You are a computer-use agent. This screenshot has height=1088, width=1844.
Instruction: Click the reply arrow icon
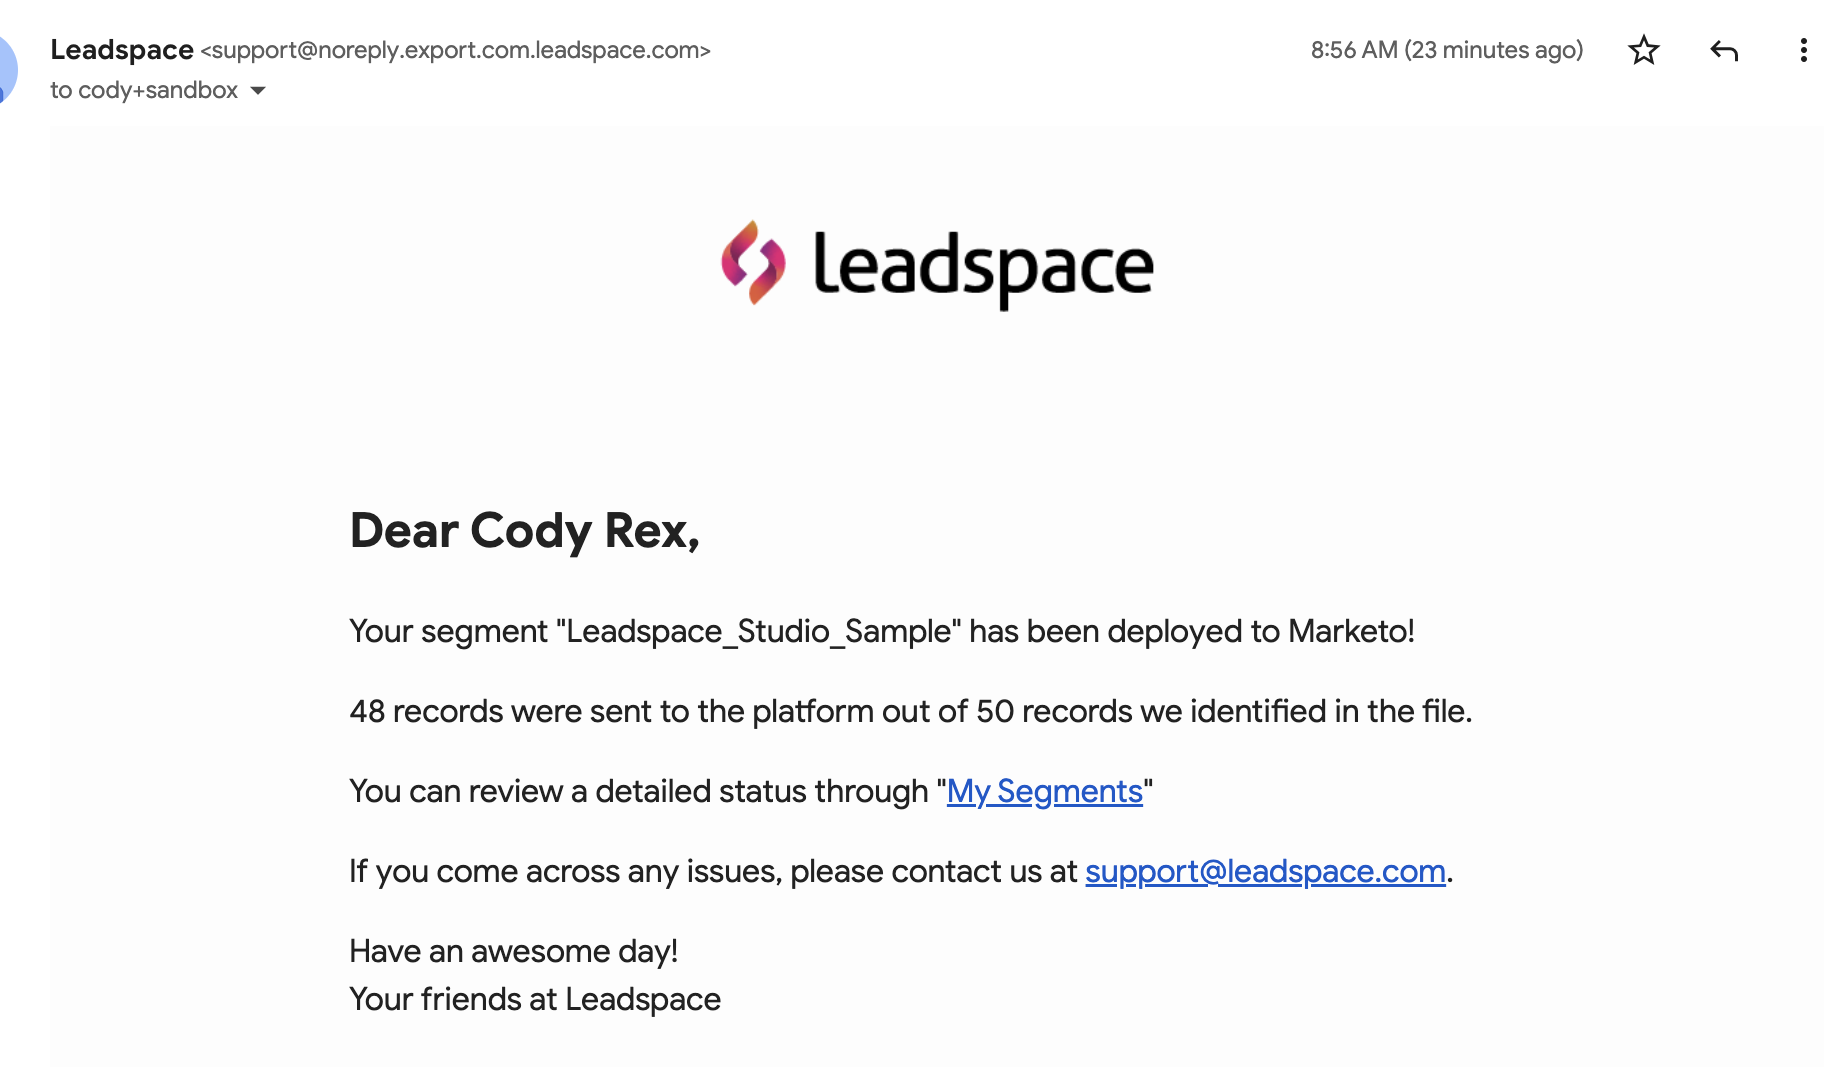pos(1724,50)
